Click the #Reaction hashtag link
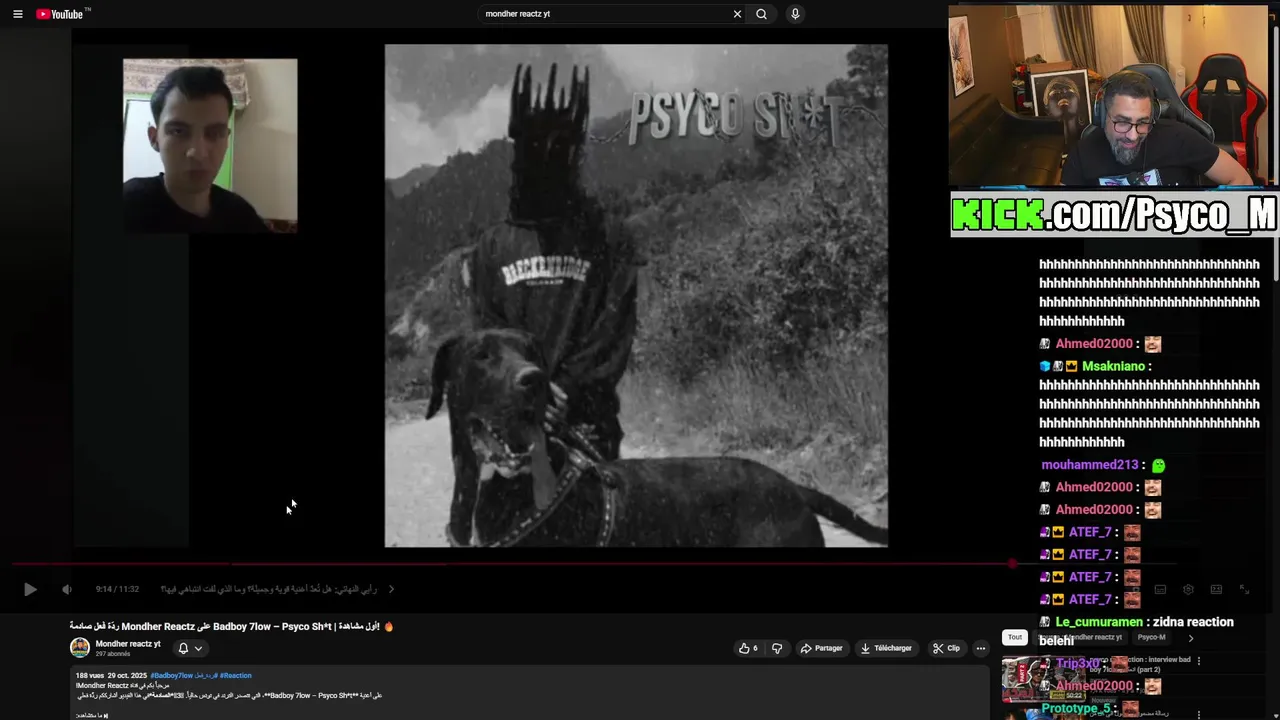 pyautogui.click(x=236, y=676)
